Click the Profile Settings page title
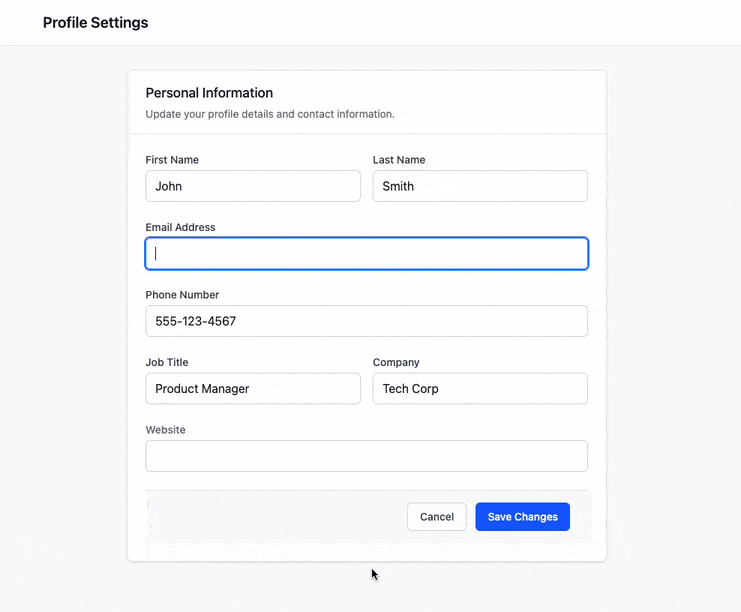The height and width of the screenshot is (612, 741). (x=95, y=22)
